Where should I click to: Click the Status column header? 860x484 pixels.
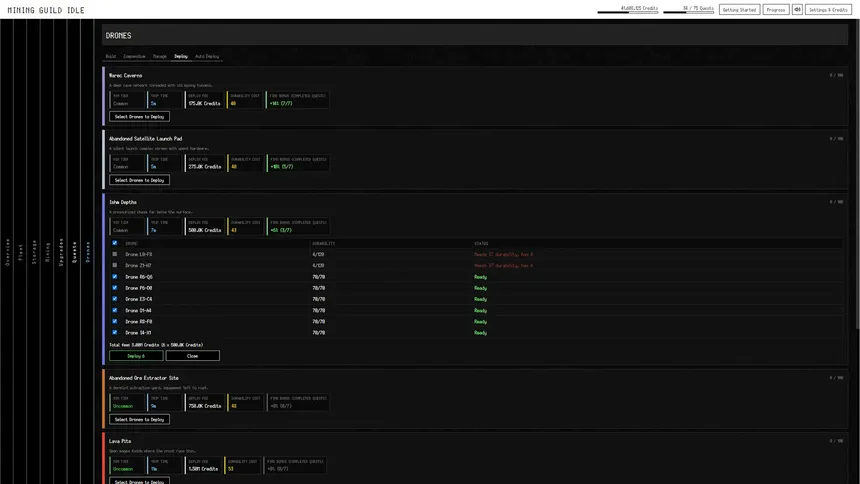(x=481, y=244)
